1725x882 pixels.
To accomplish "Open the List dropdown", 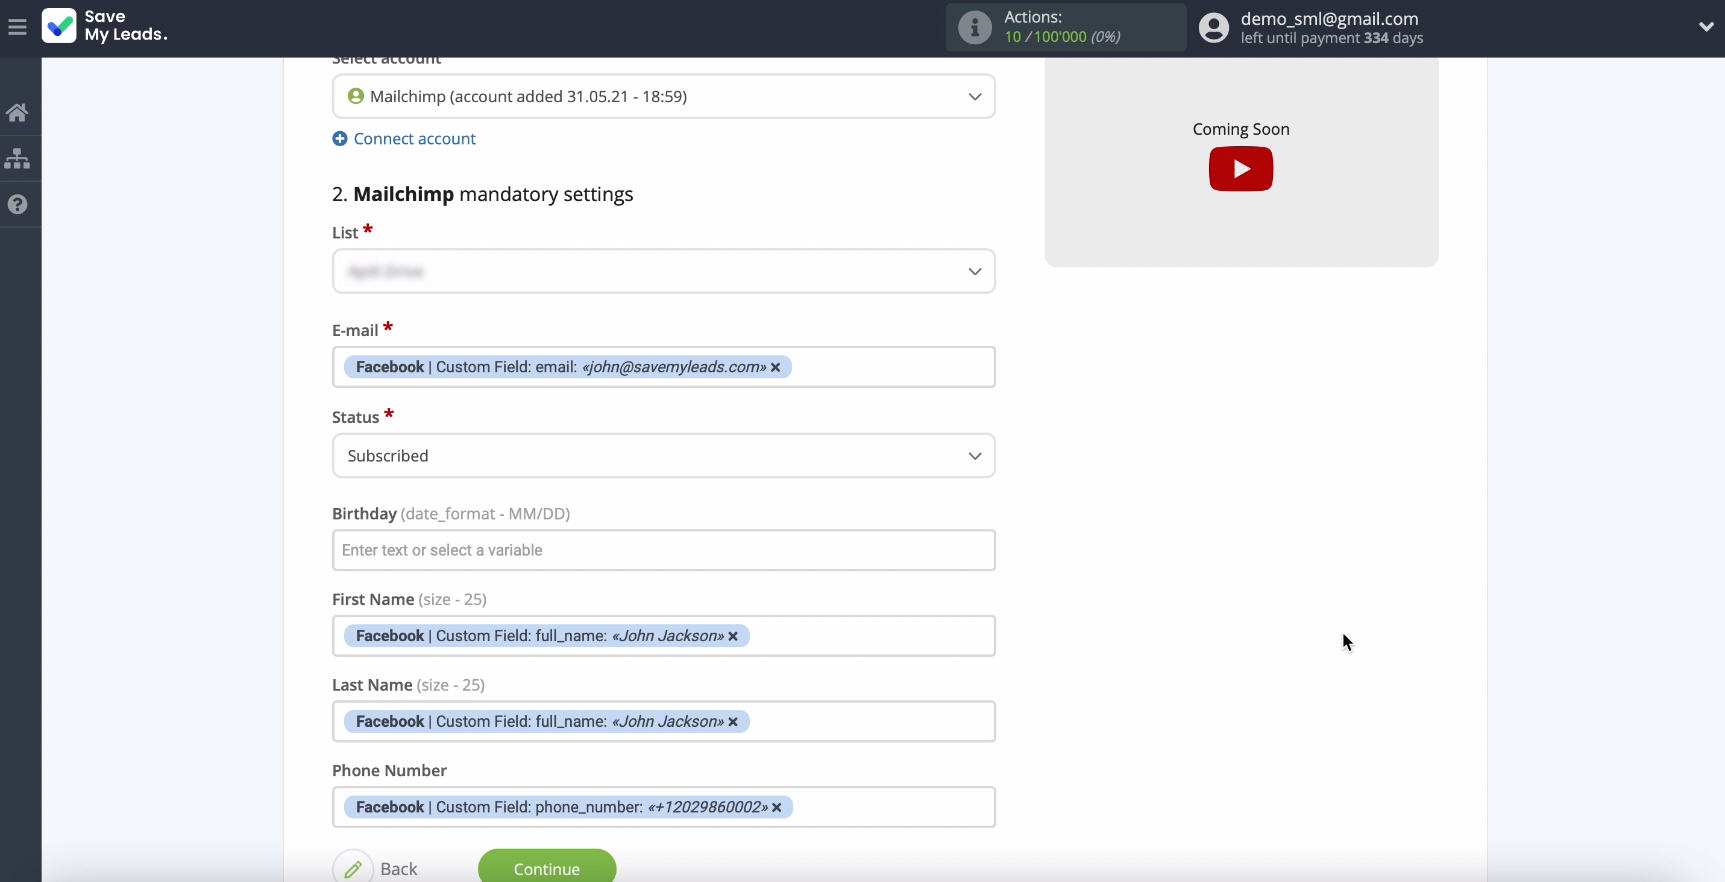I will pyautogui.click(x=664, y=271).
